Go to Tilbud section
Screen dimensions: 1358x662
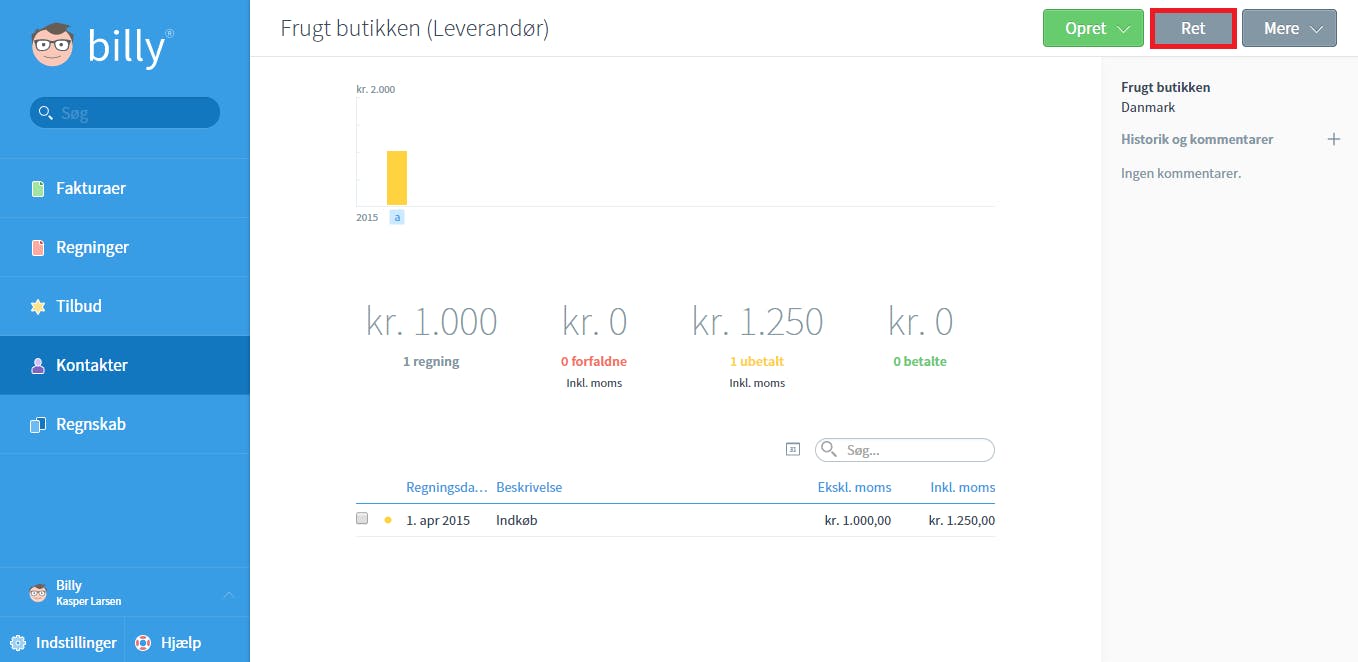click(x=125, y=306)
